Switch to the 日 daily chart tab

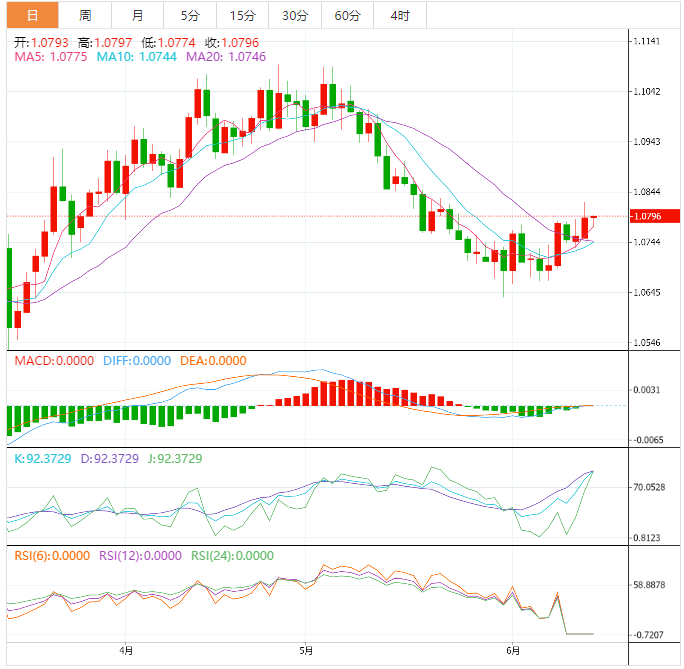tap(32, 15)
